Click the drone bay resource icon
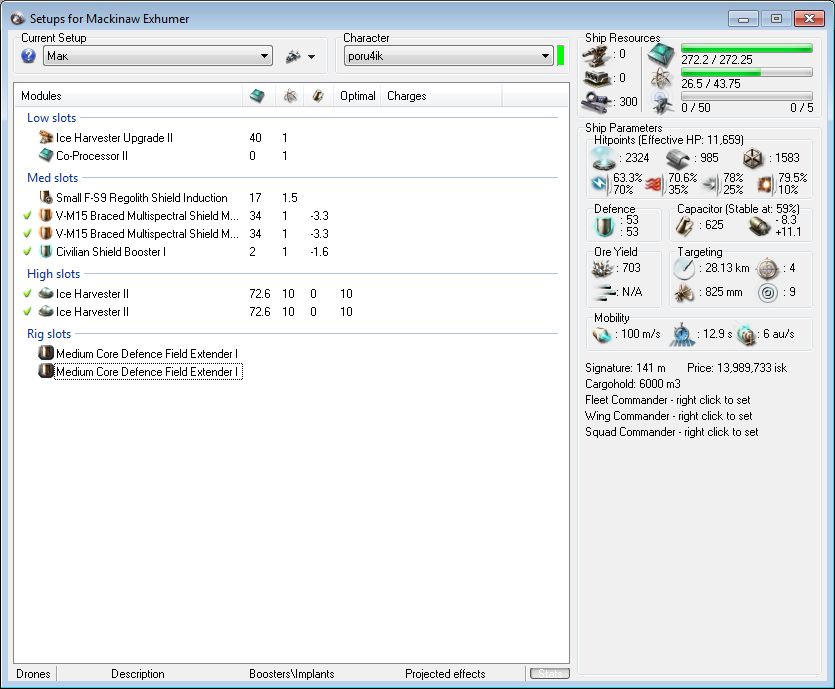This screenshot has width=835, height=689. click(661, 103)
